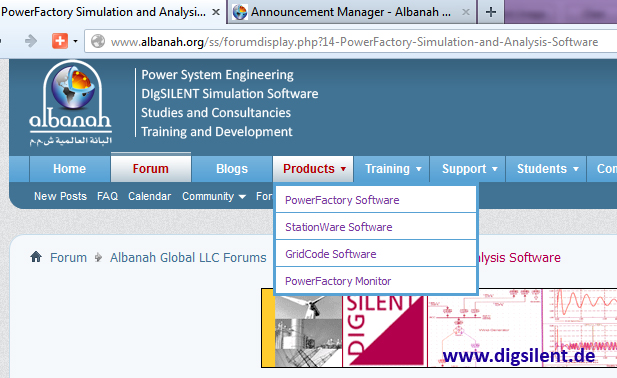Click the home icon in breadcrumb
This screenshot has height=378, width=617.
pos(36,257)
